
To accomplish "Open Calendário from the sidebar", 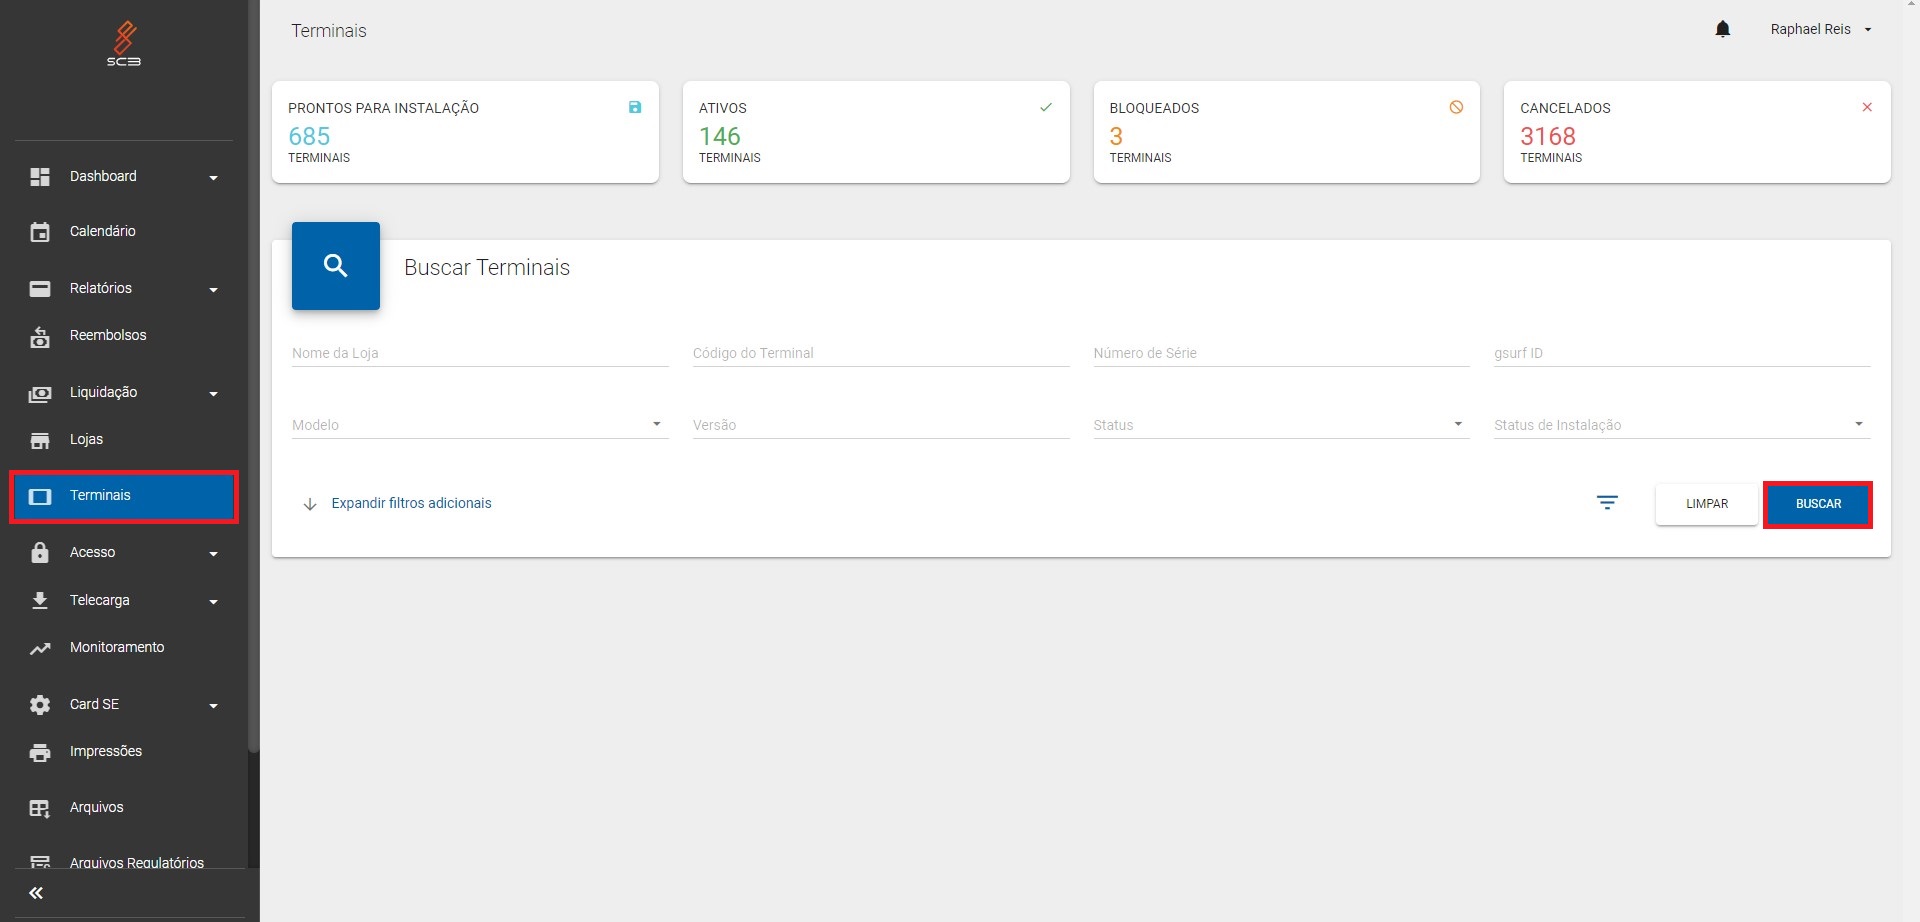I will (x=103, y=231).
